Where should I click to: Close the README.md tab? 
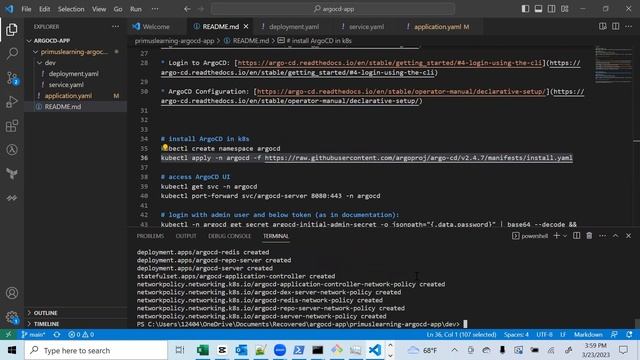click(246, 27)
